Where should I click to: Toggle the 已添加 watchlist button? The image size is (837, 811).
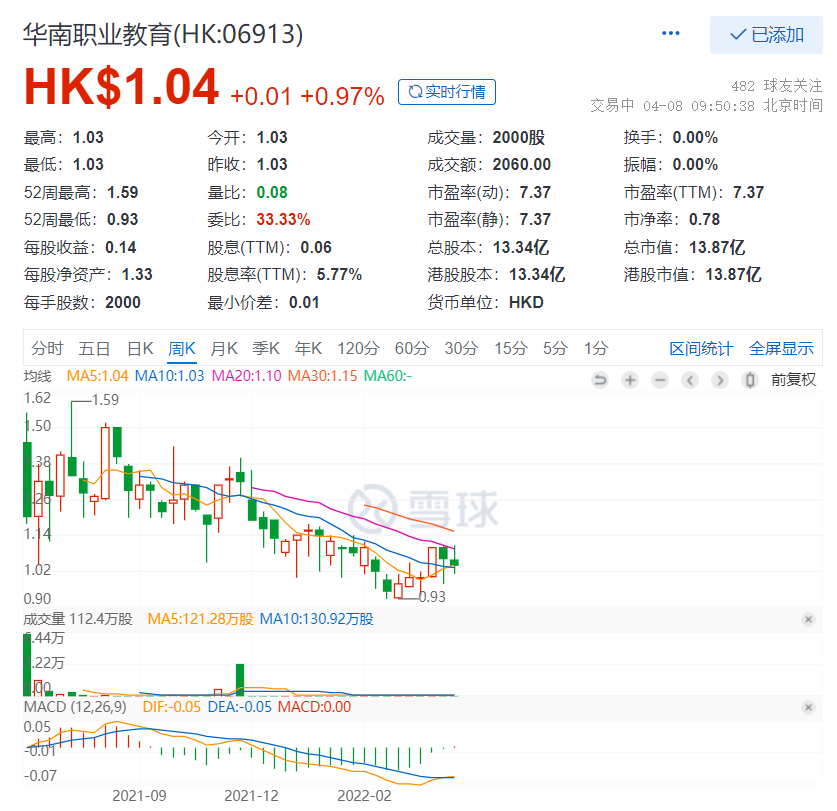(x=766, y=35)
